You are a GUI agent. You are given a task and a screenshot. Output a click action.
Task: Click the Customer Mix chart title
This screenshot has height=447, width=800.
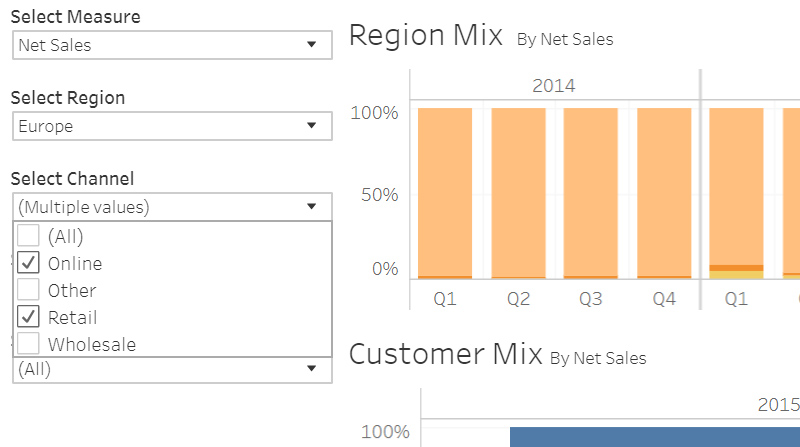coord(445,354)
